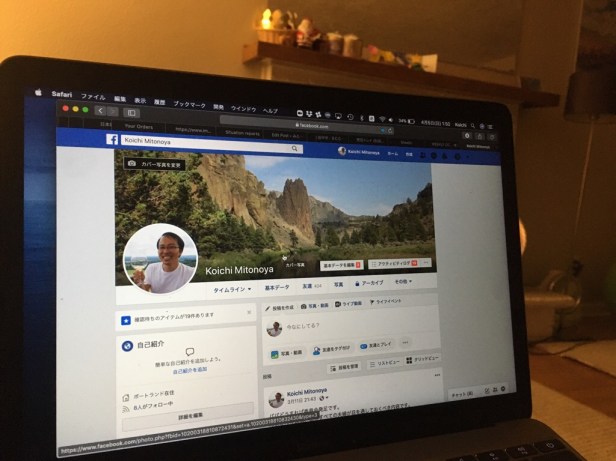Expand the タイムライン dropdown
The image size is (616, 461).
tap(231, 286)
